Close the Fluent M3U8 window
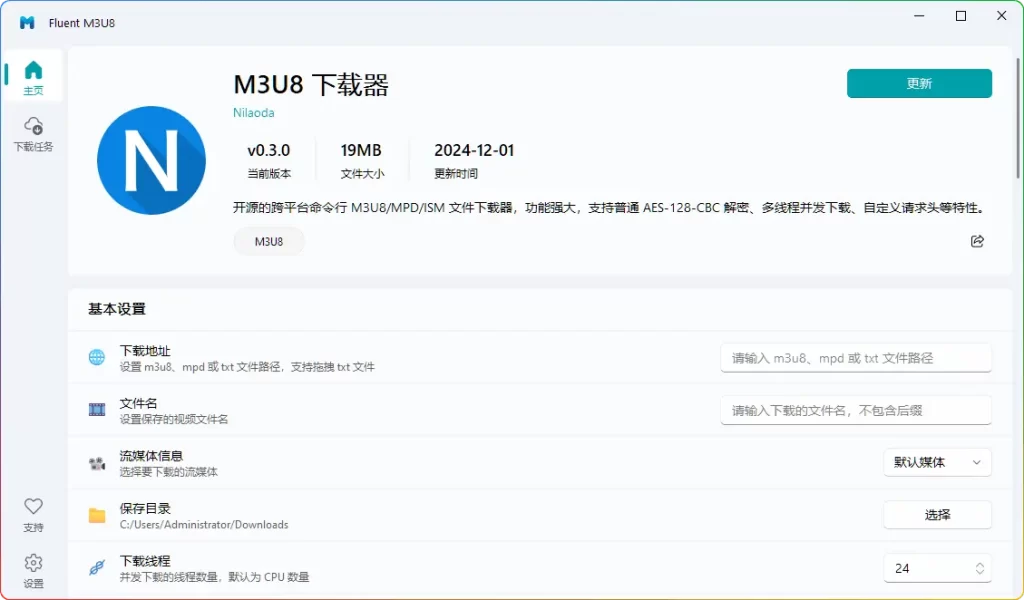 coord(1001,16)
